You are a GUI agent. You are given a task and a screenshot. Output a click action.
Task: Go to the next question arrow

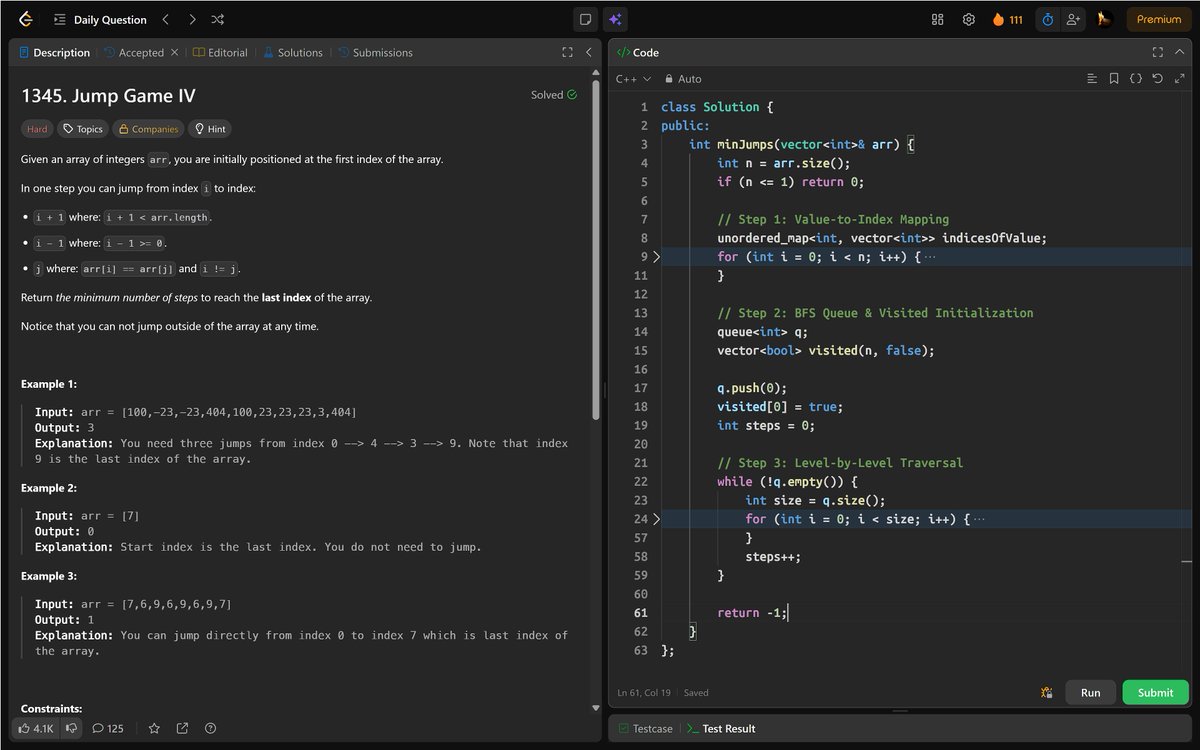192,19
